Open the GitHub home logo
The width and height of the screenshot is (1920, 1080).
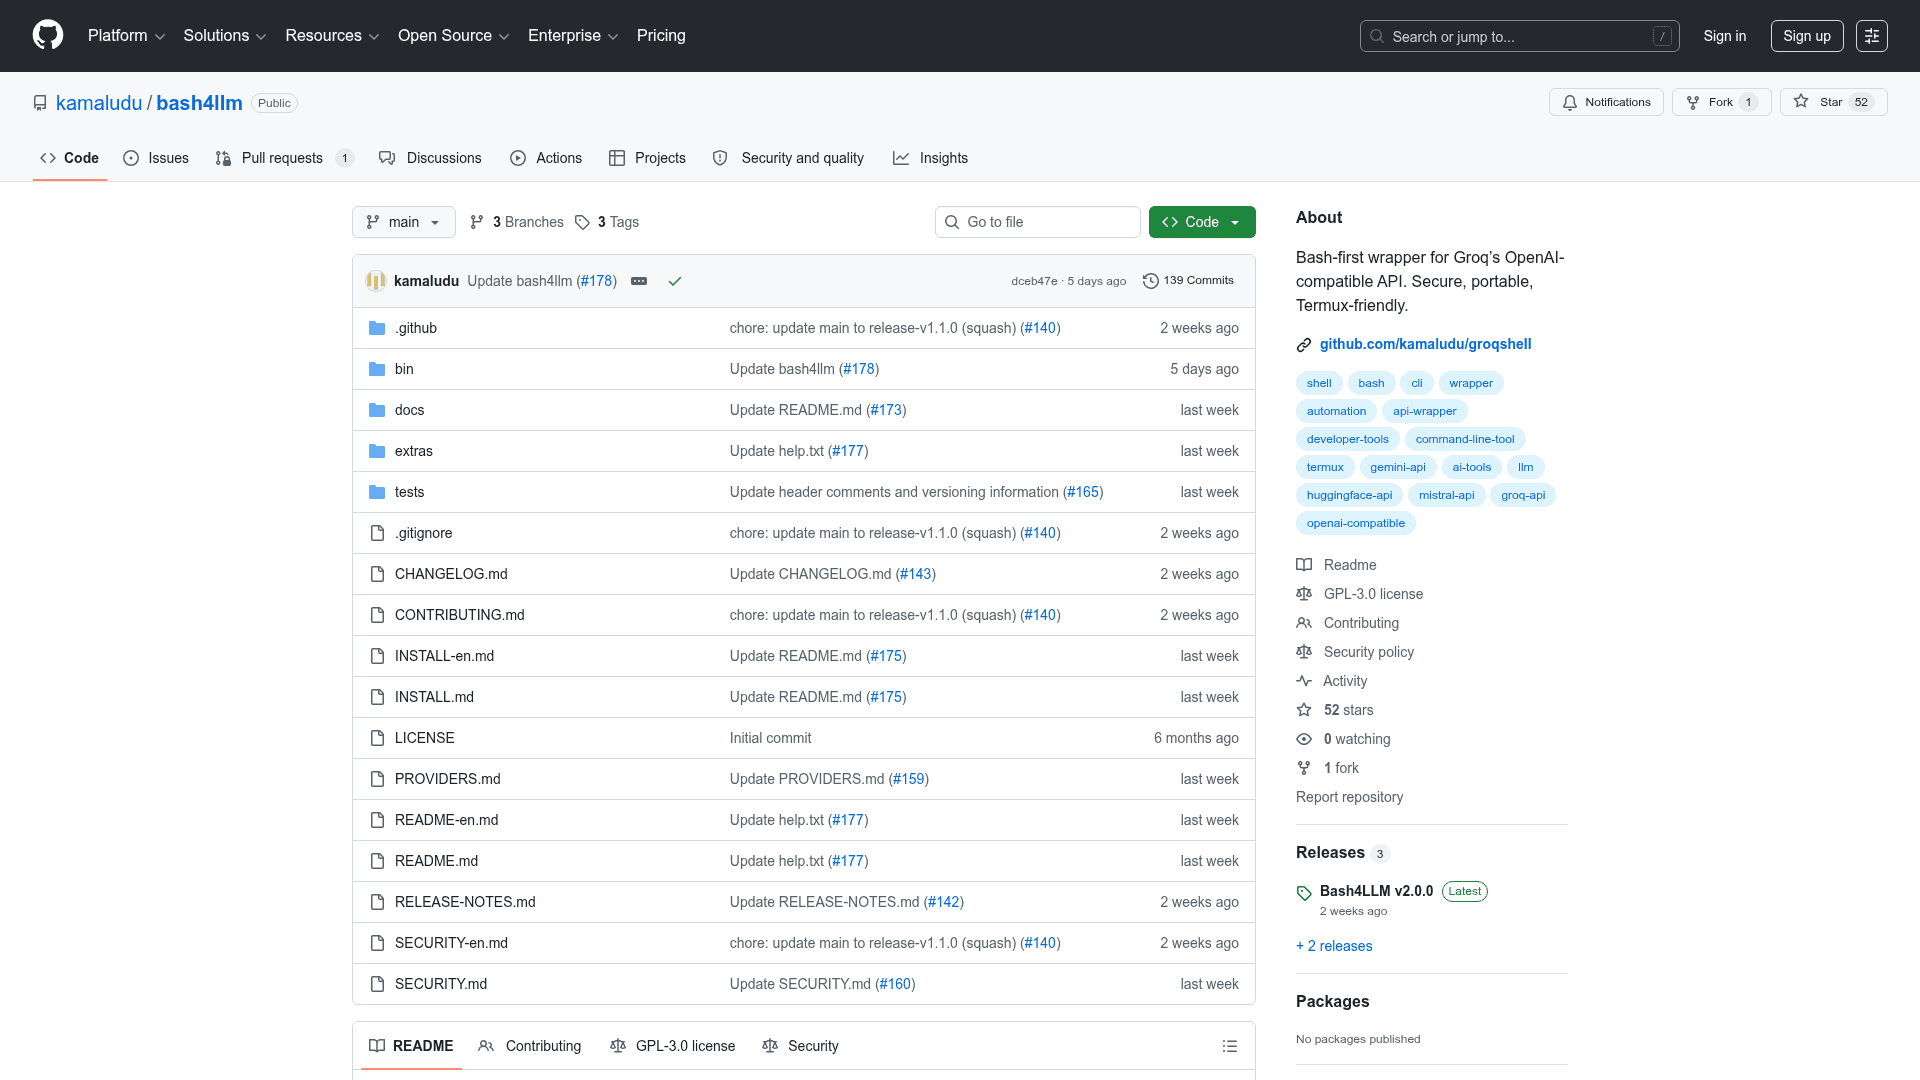[x=48, y=35]
